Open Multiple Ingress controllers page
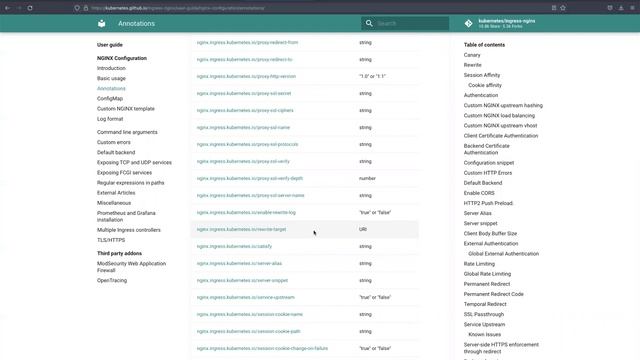This screenshot has width=640, height=360. 129,230
